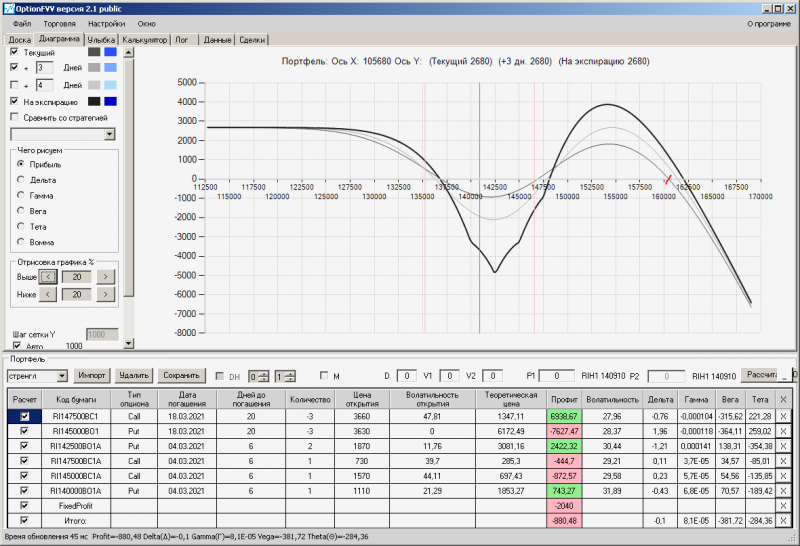This screenshot has width=800, height=546.
Task: Click the Сохранить button
Action: click(181, 376)
